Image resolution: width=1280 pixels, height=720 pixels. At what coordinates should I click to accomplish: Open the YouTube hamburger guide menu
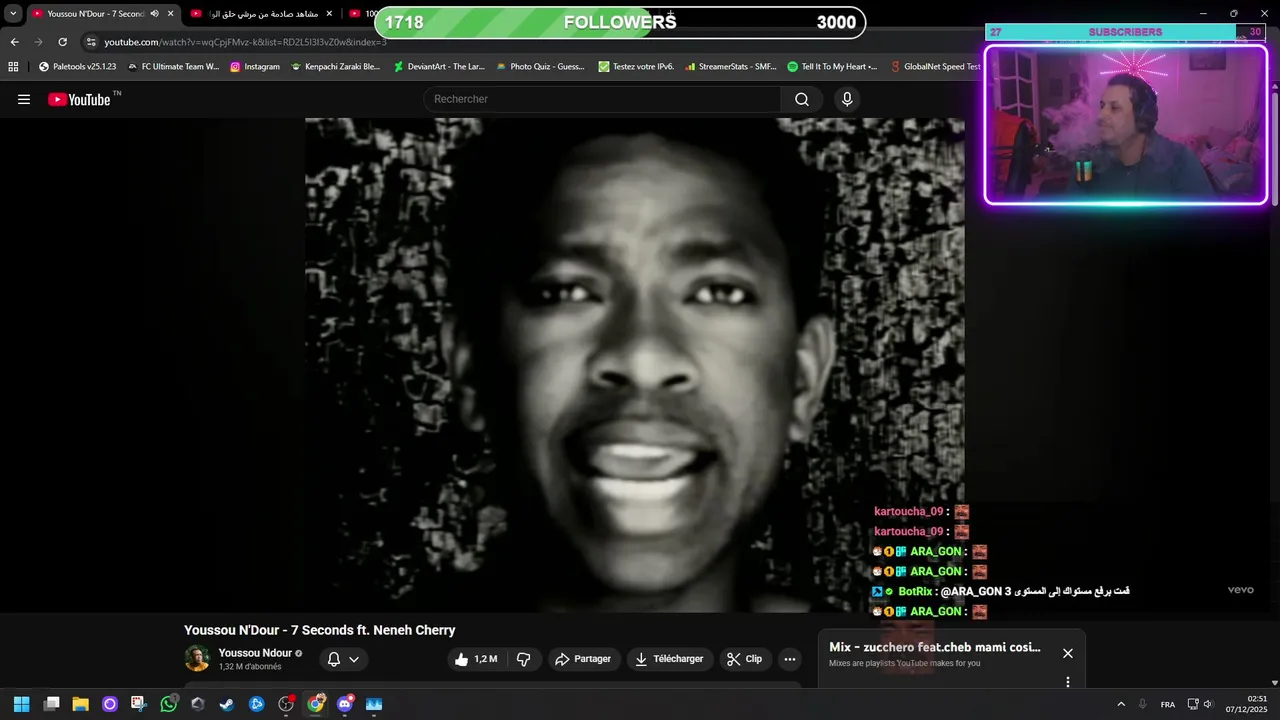[x=24, y=99]
